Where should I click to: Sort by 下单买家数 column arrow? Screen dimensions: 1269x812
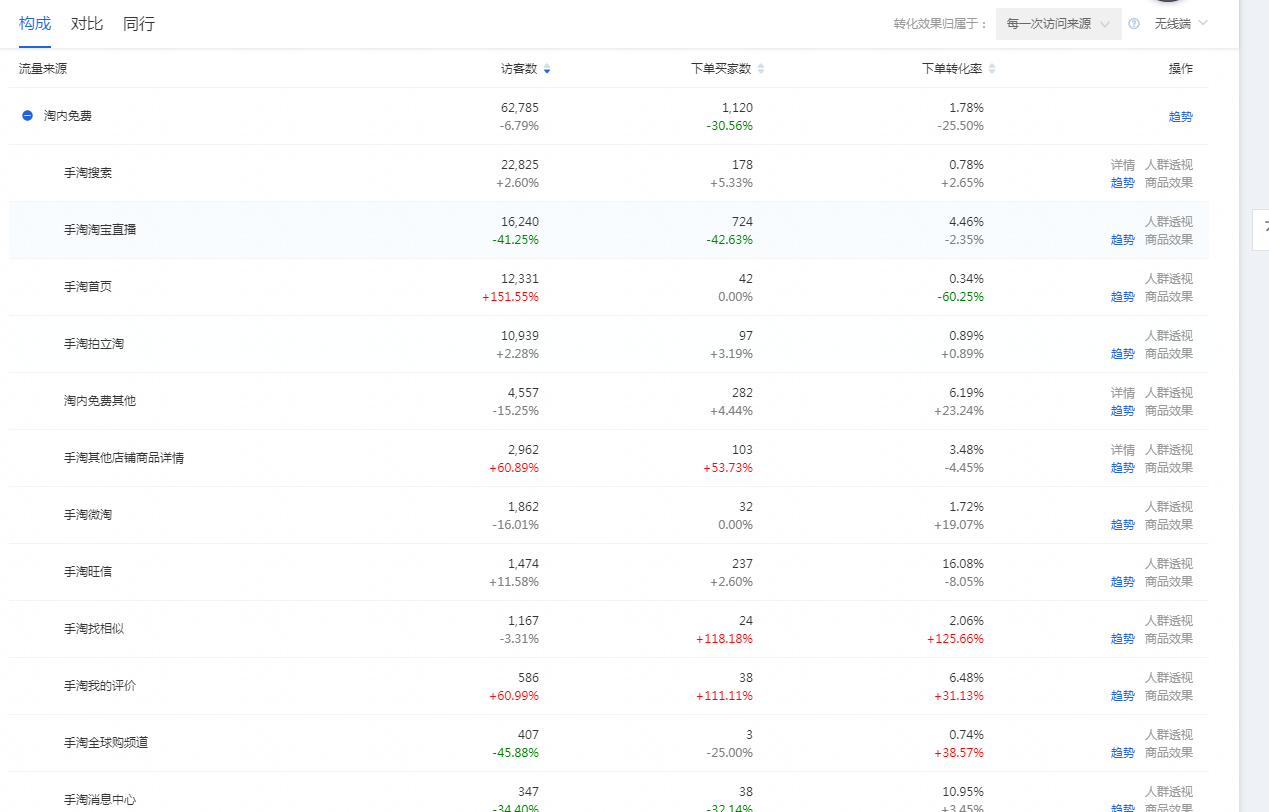tap(760, 69)
